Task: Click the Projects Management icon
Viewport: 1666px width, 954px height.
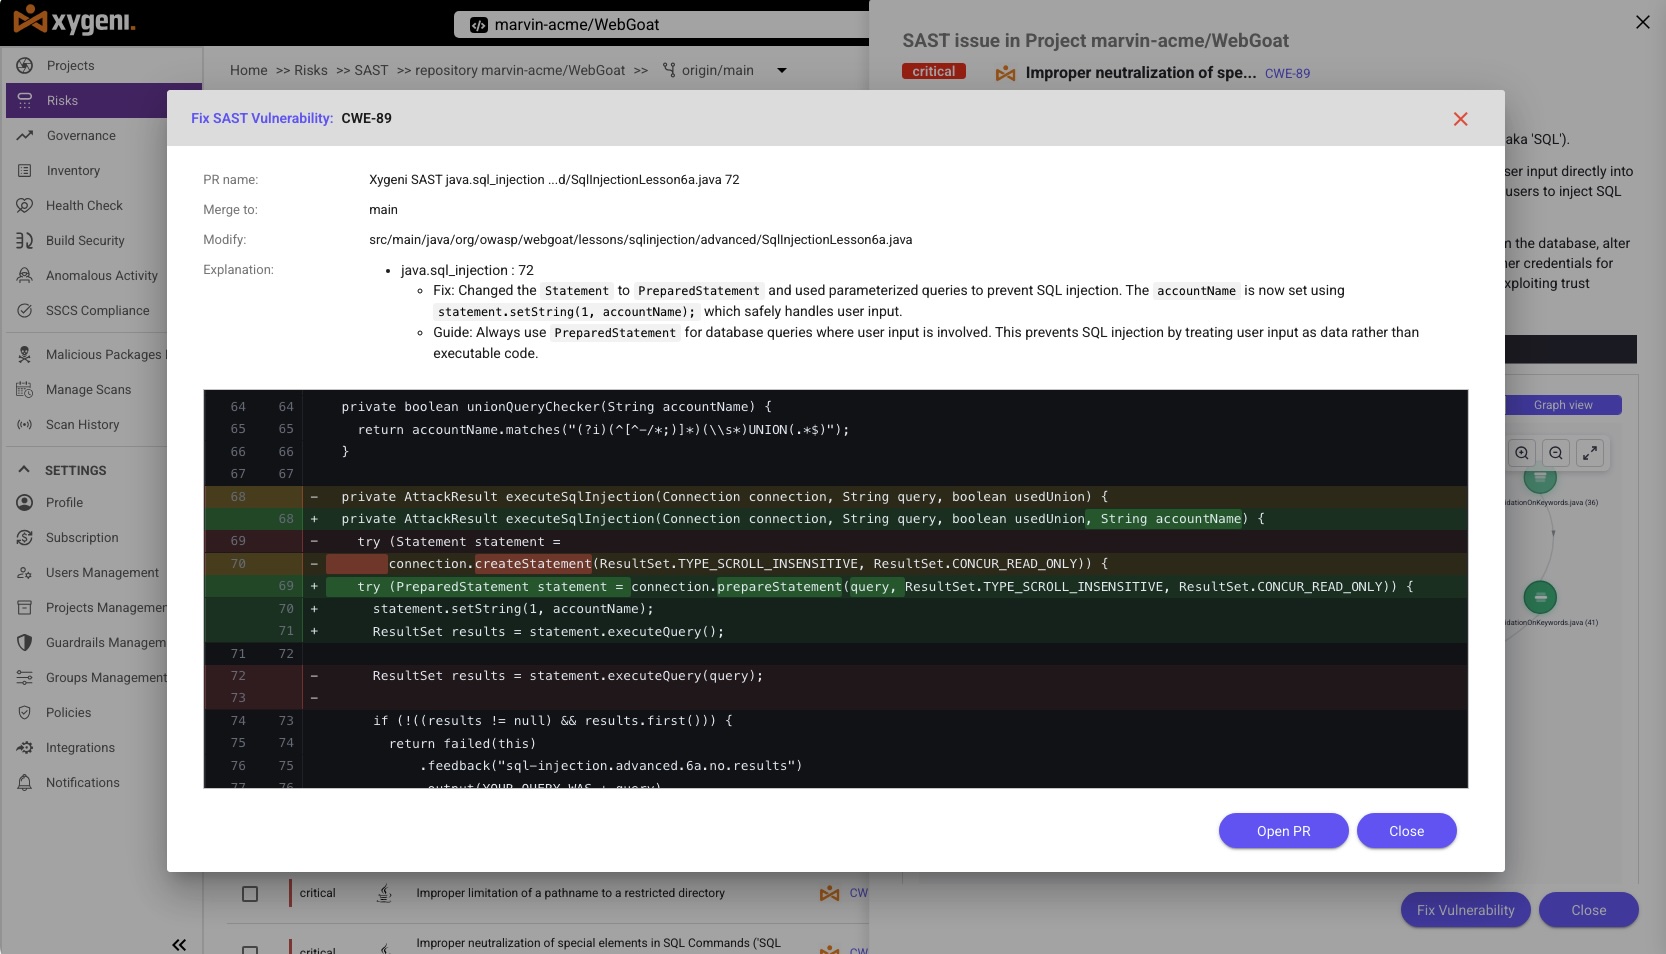Action: point(25,608)
